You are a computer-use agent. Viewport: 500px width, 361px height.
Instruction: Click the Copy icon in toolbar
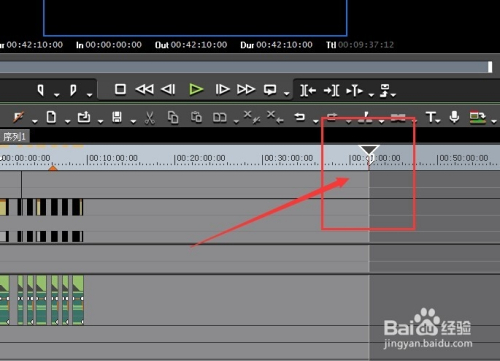tap(173, 118)
